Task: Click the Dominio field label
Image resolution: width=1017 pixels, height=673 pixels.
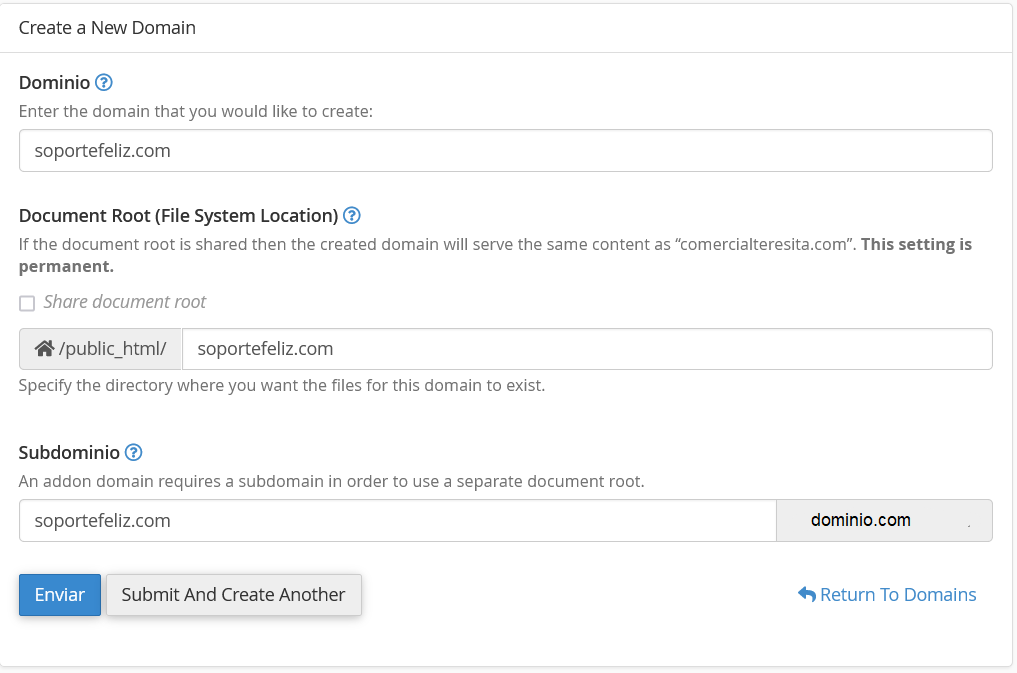Action: [x=54, y=82]
